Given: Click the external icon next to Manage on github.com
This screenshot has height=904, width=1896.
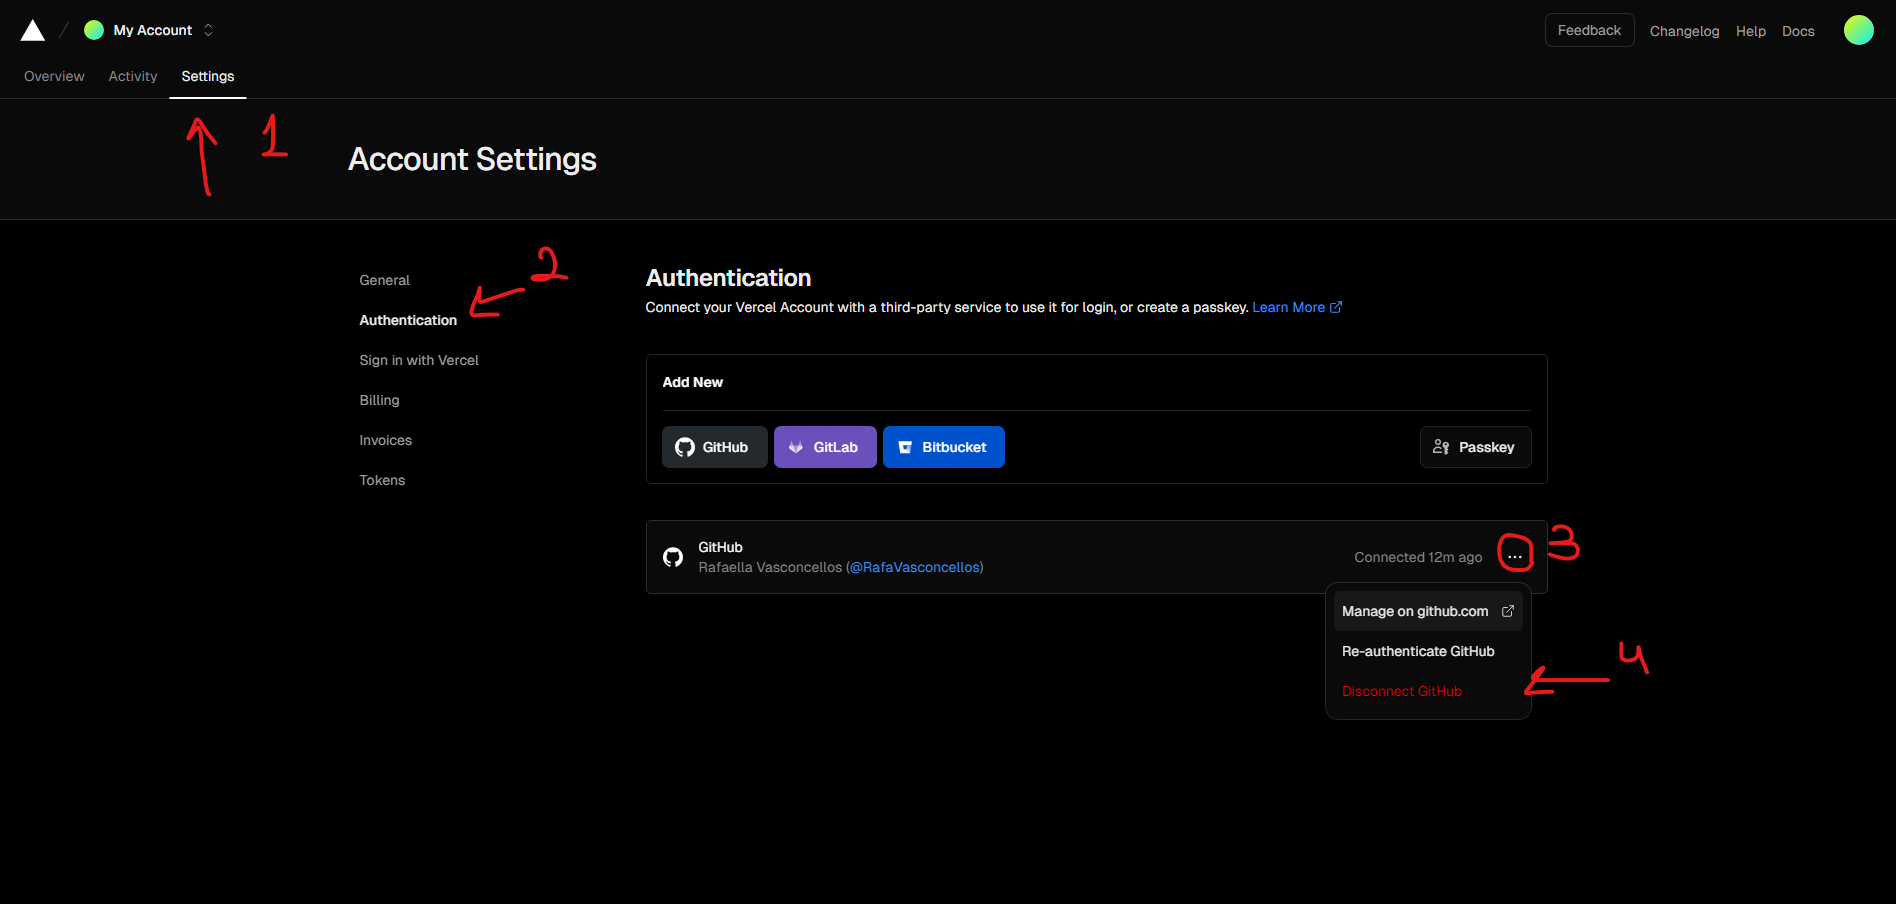Looking at the screenshot, I should (1508, 611).
